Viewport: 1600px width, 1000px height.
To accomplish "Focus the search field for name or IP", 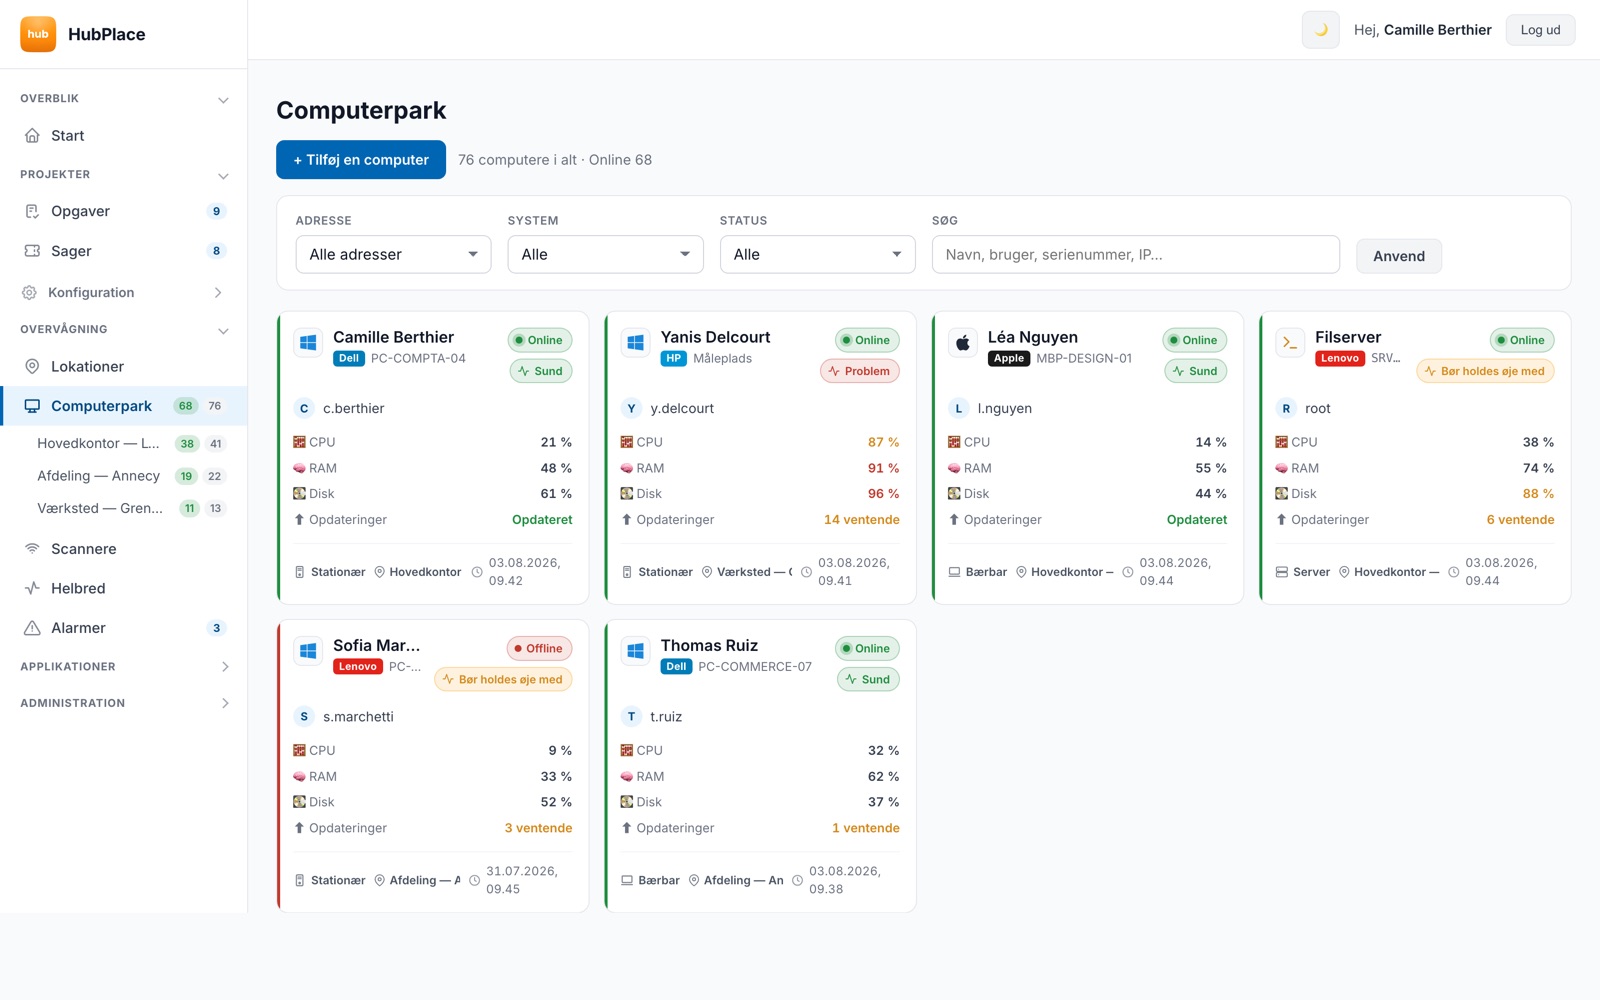I will point(1135,254).
